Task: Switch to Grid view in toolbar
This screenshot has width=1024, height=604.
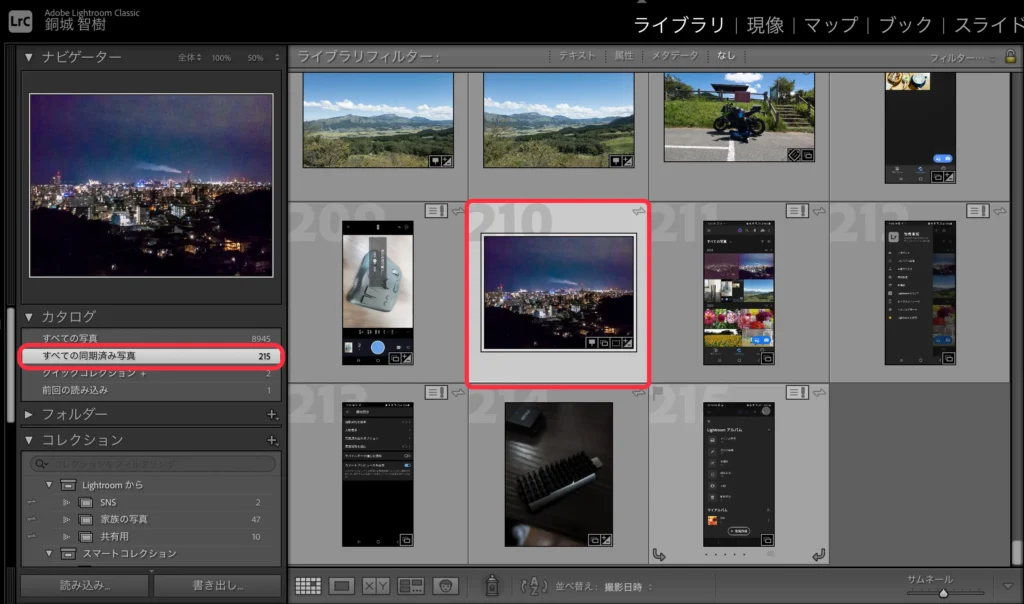Action: 308,586
